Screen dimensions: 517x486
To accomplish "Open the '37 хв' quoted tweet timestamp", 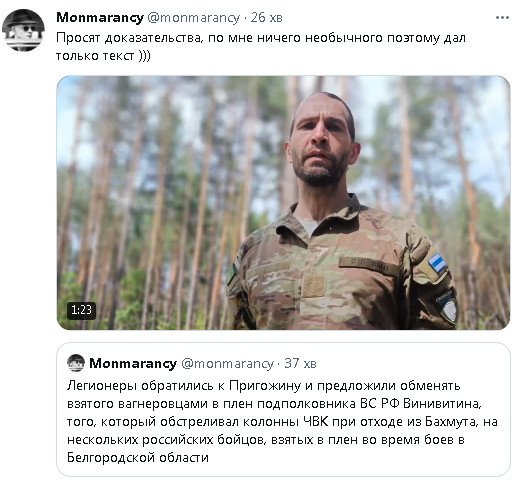I will [x=300, y=363].
